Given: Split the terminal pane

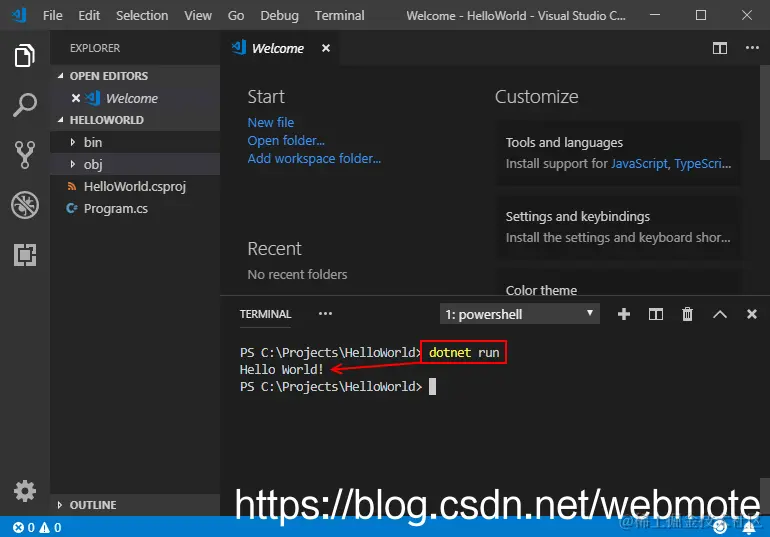Looking at the screenshot, I should [x=656, y=314].
